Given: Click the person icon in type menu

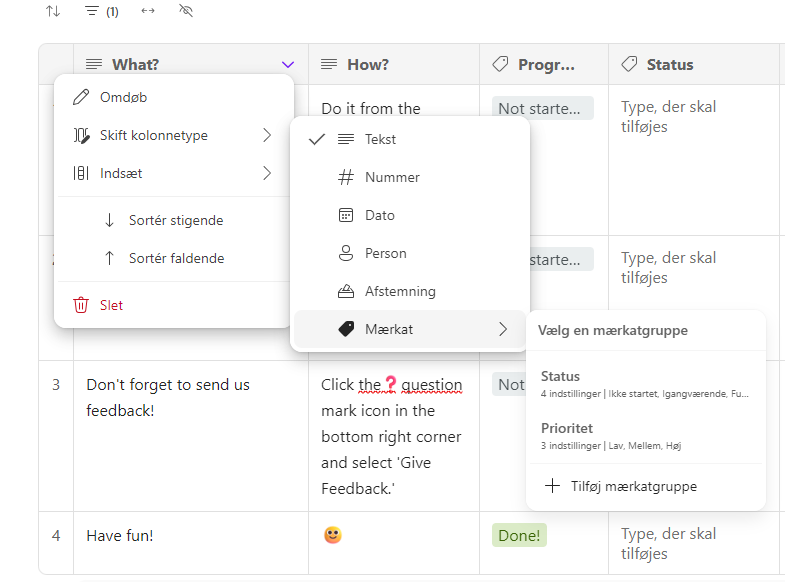Looking at the screenshot, I should click(346, 253).
